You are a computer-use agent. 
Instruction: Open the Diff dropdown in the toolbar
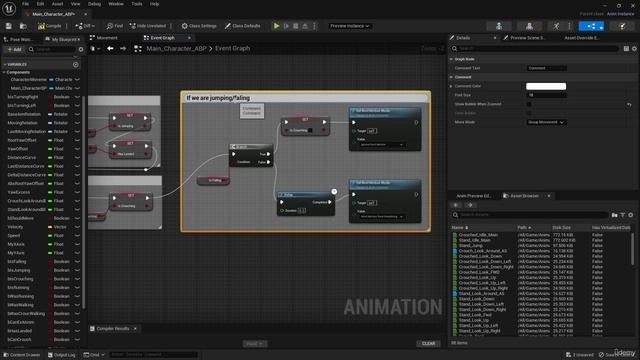click(85, 26)
